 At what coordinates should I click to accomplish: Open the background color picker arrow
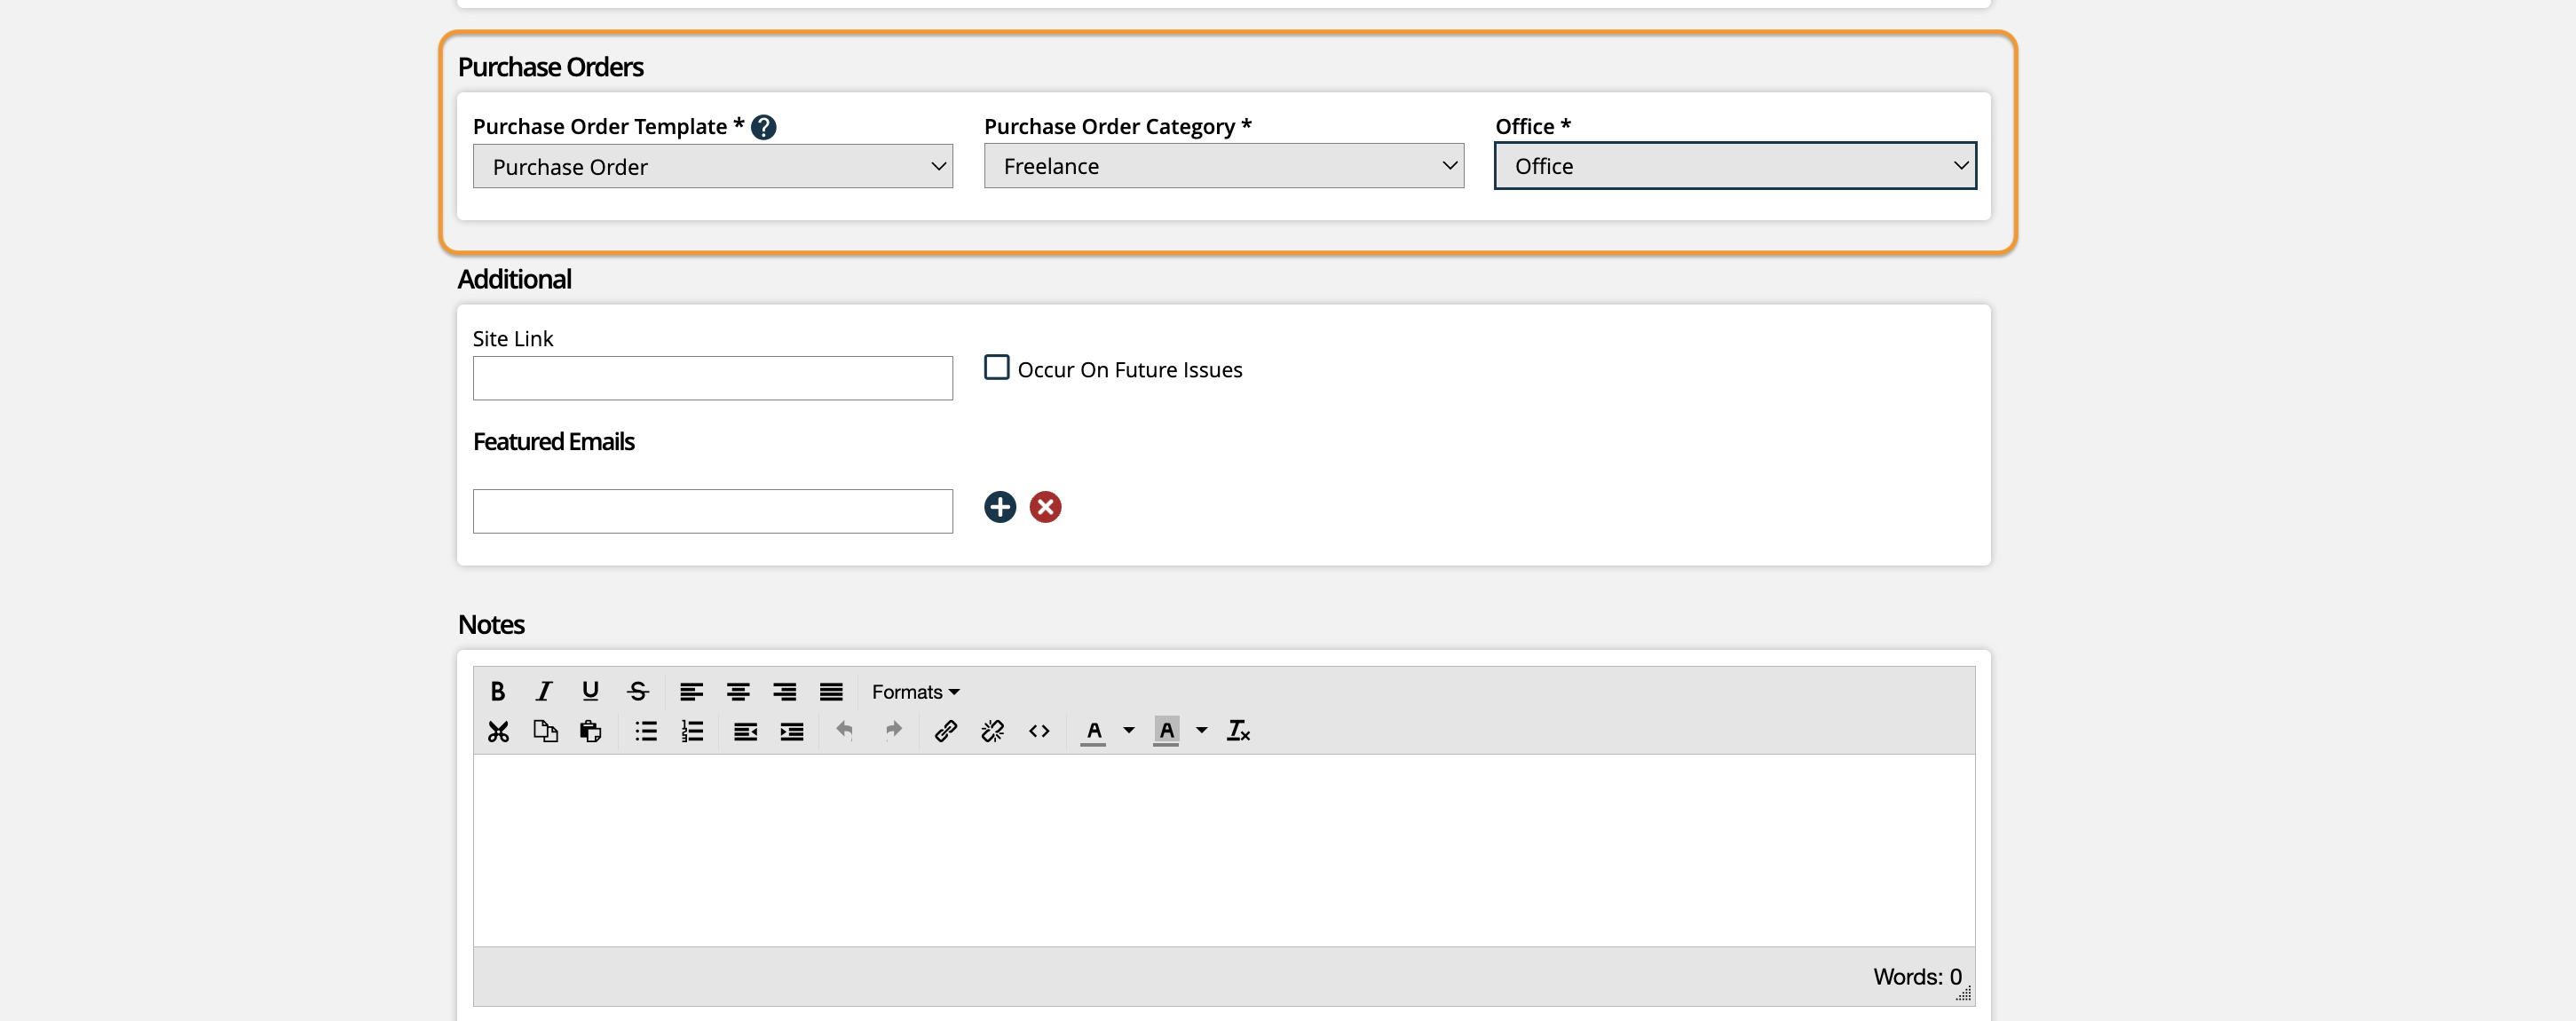(x=1202, y=731)
